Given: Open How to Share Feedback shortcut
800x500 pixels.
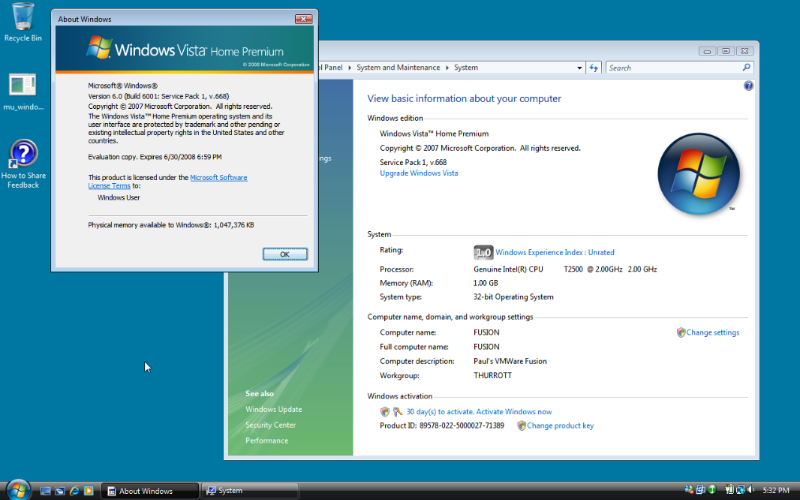Looking at the screenshot, I should tap(23, 164).
